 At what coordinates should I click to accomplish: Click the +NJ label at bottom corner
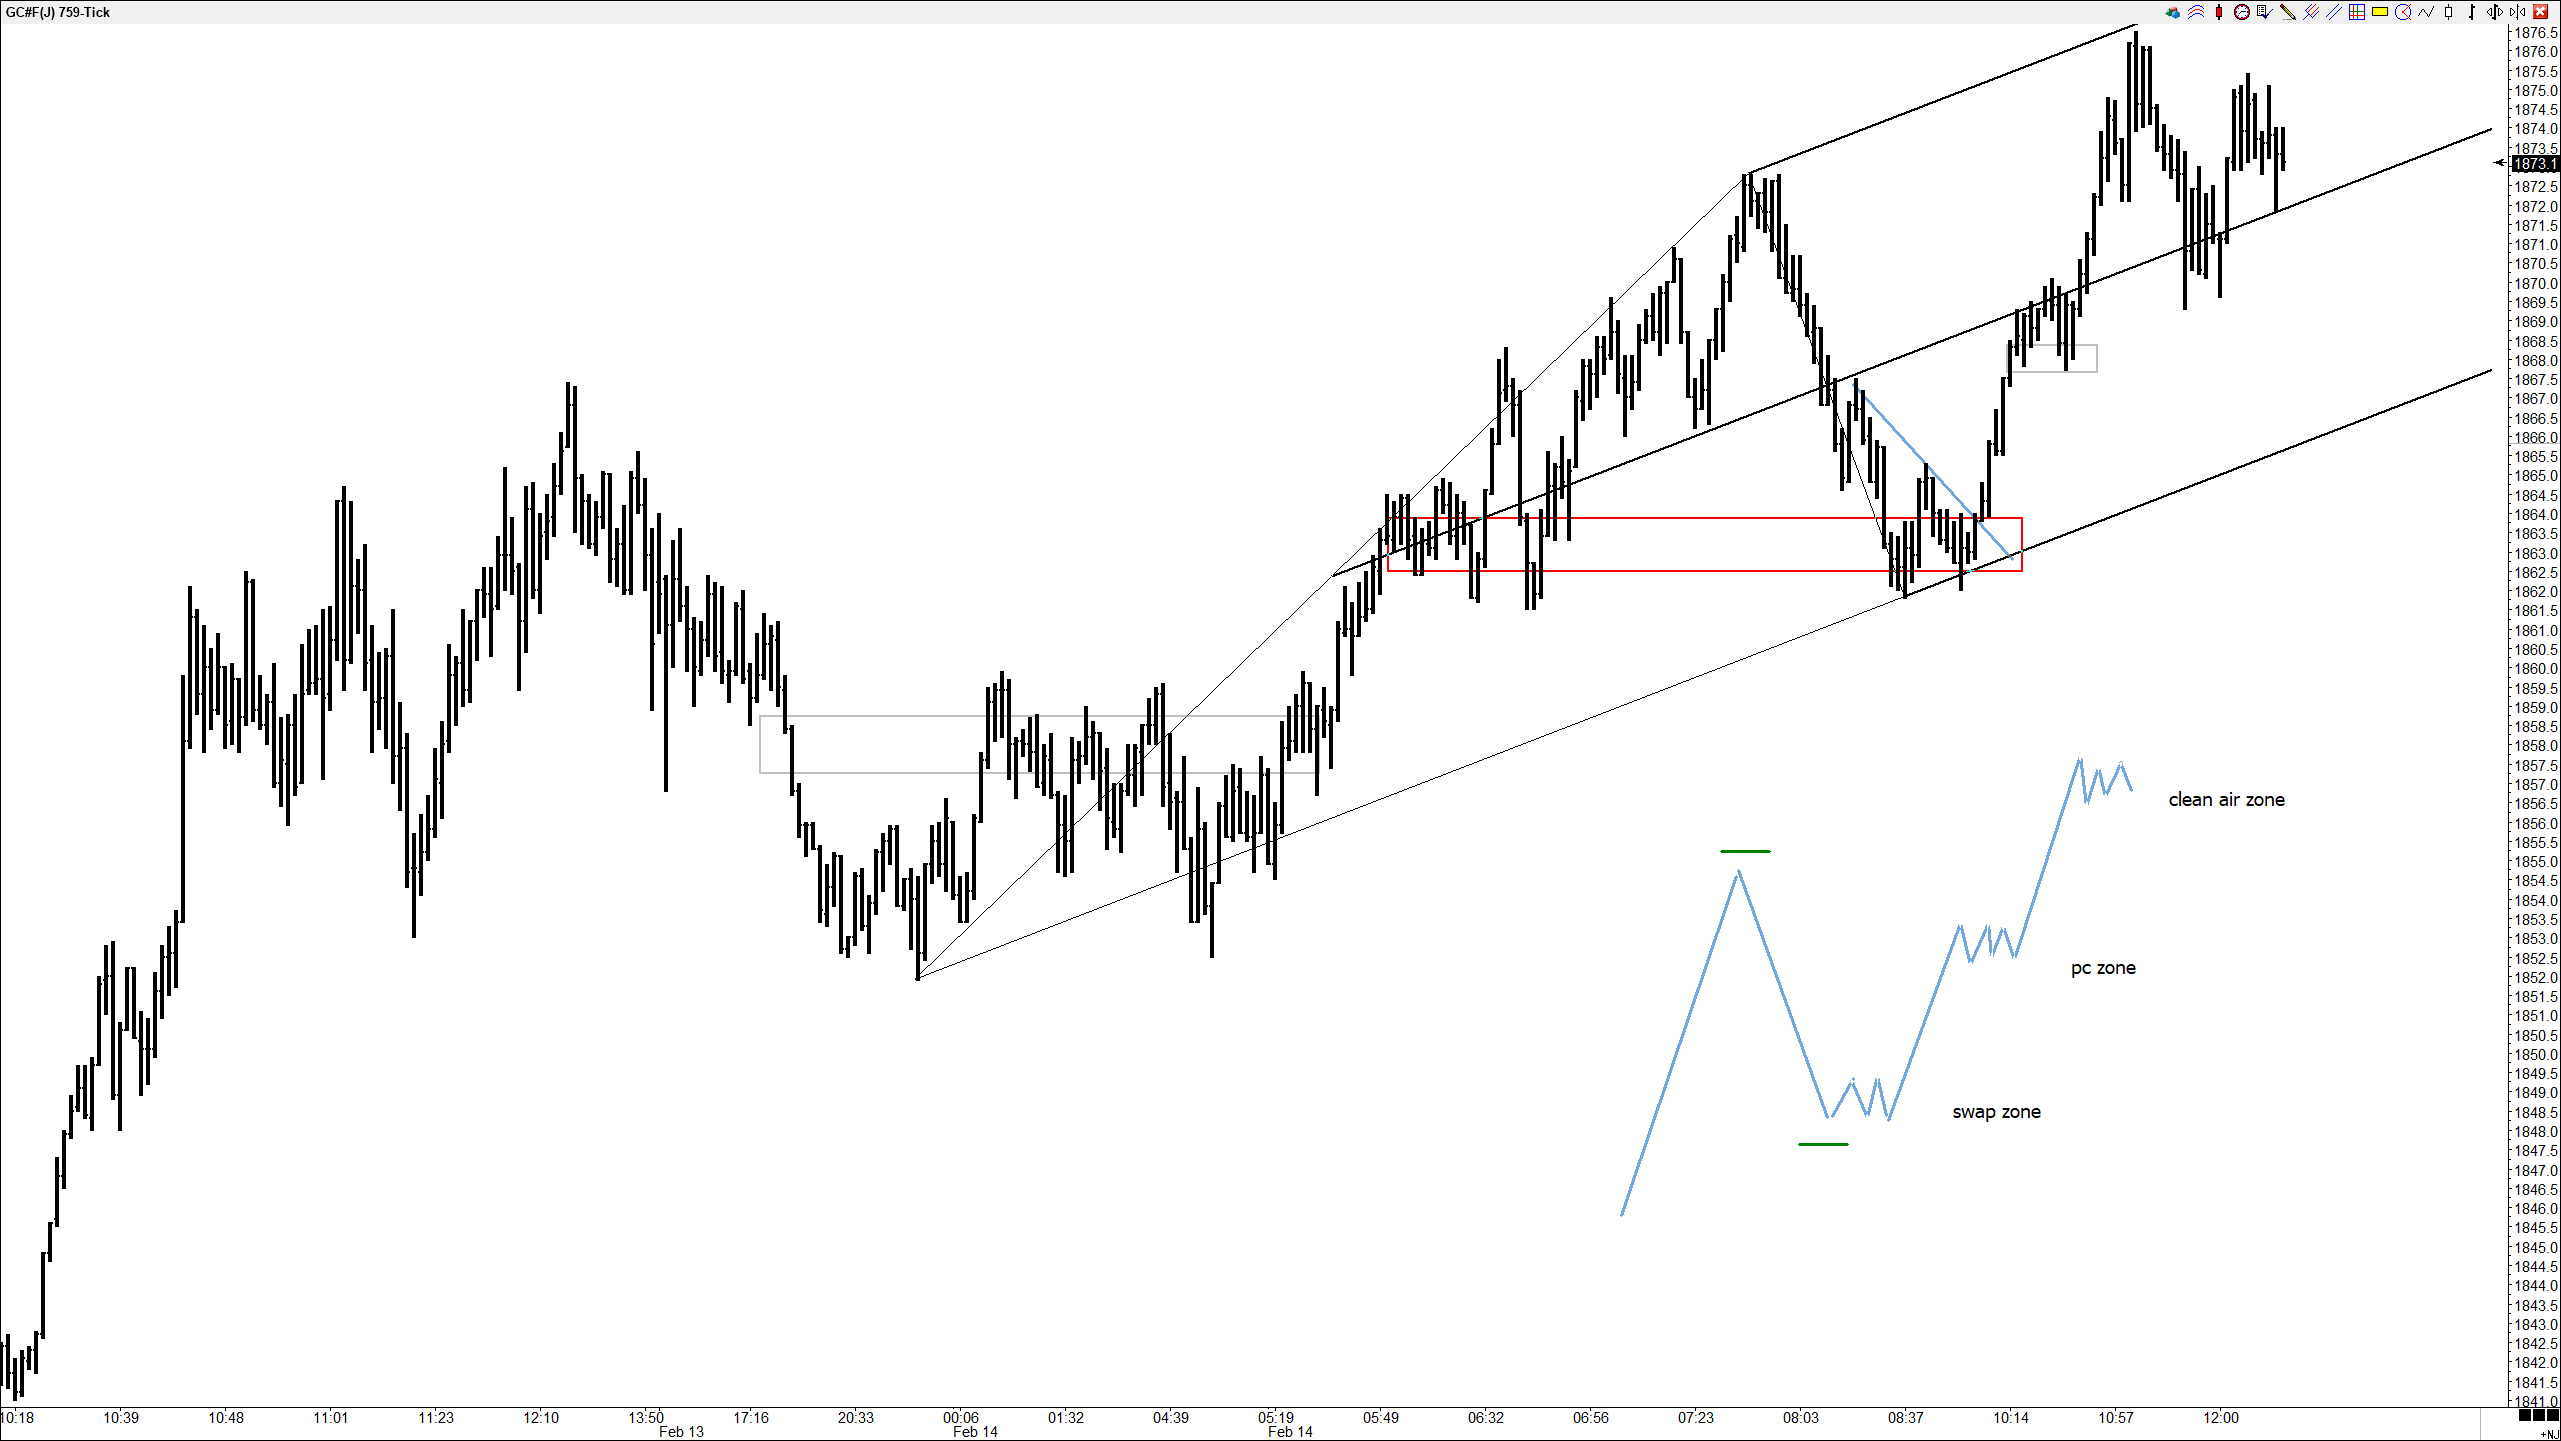coord(2549,1434)
